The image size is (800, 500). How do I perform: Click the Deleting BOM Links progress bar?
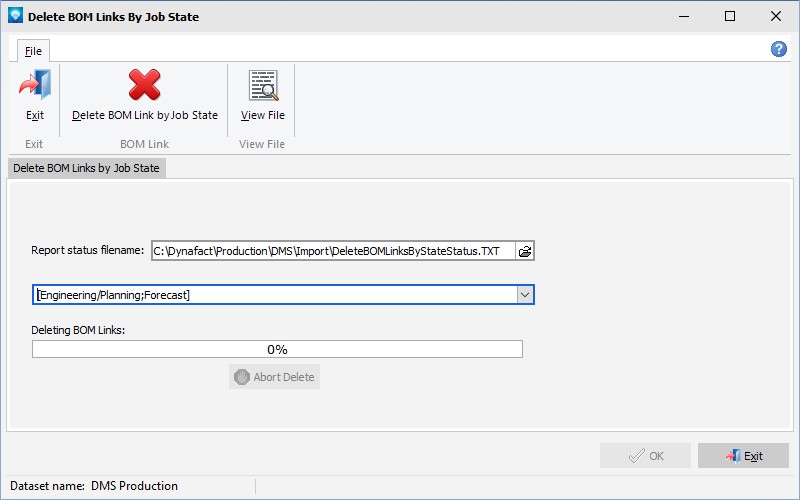(278, 349)
